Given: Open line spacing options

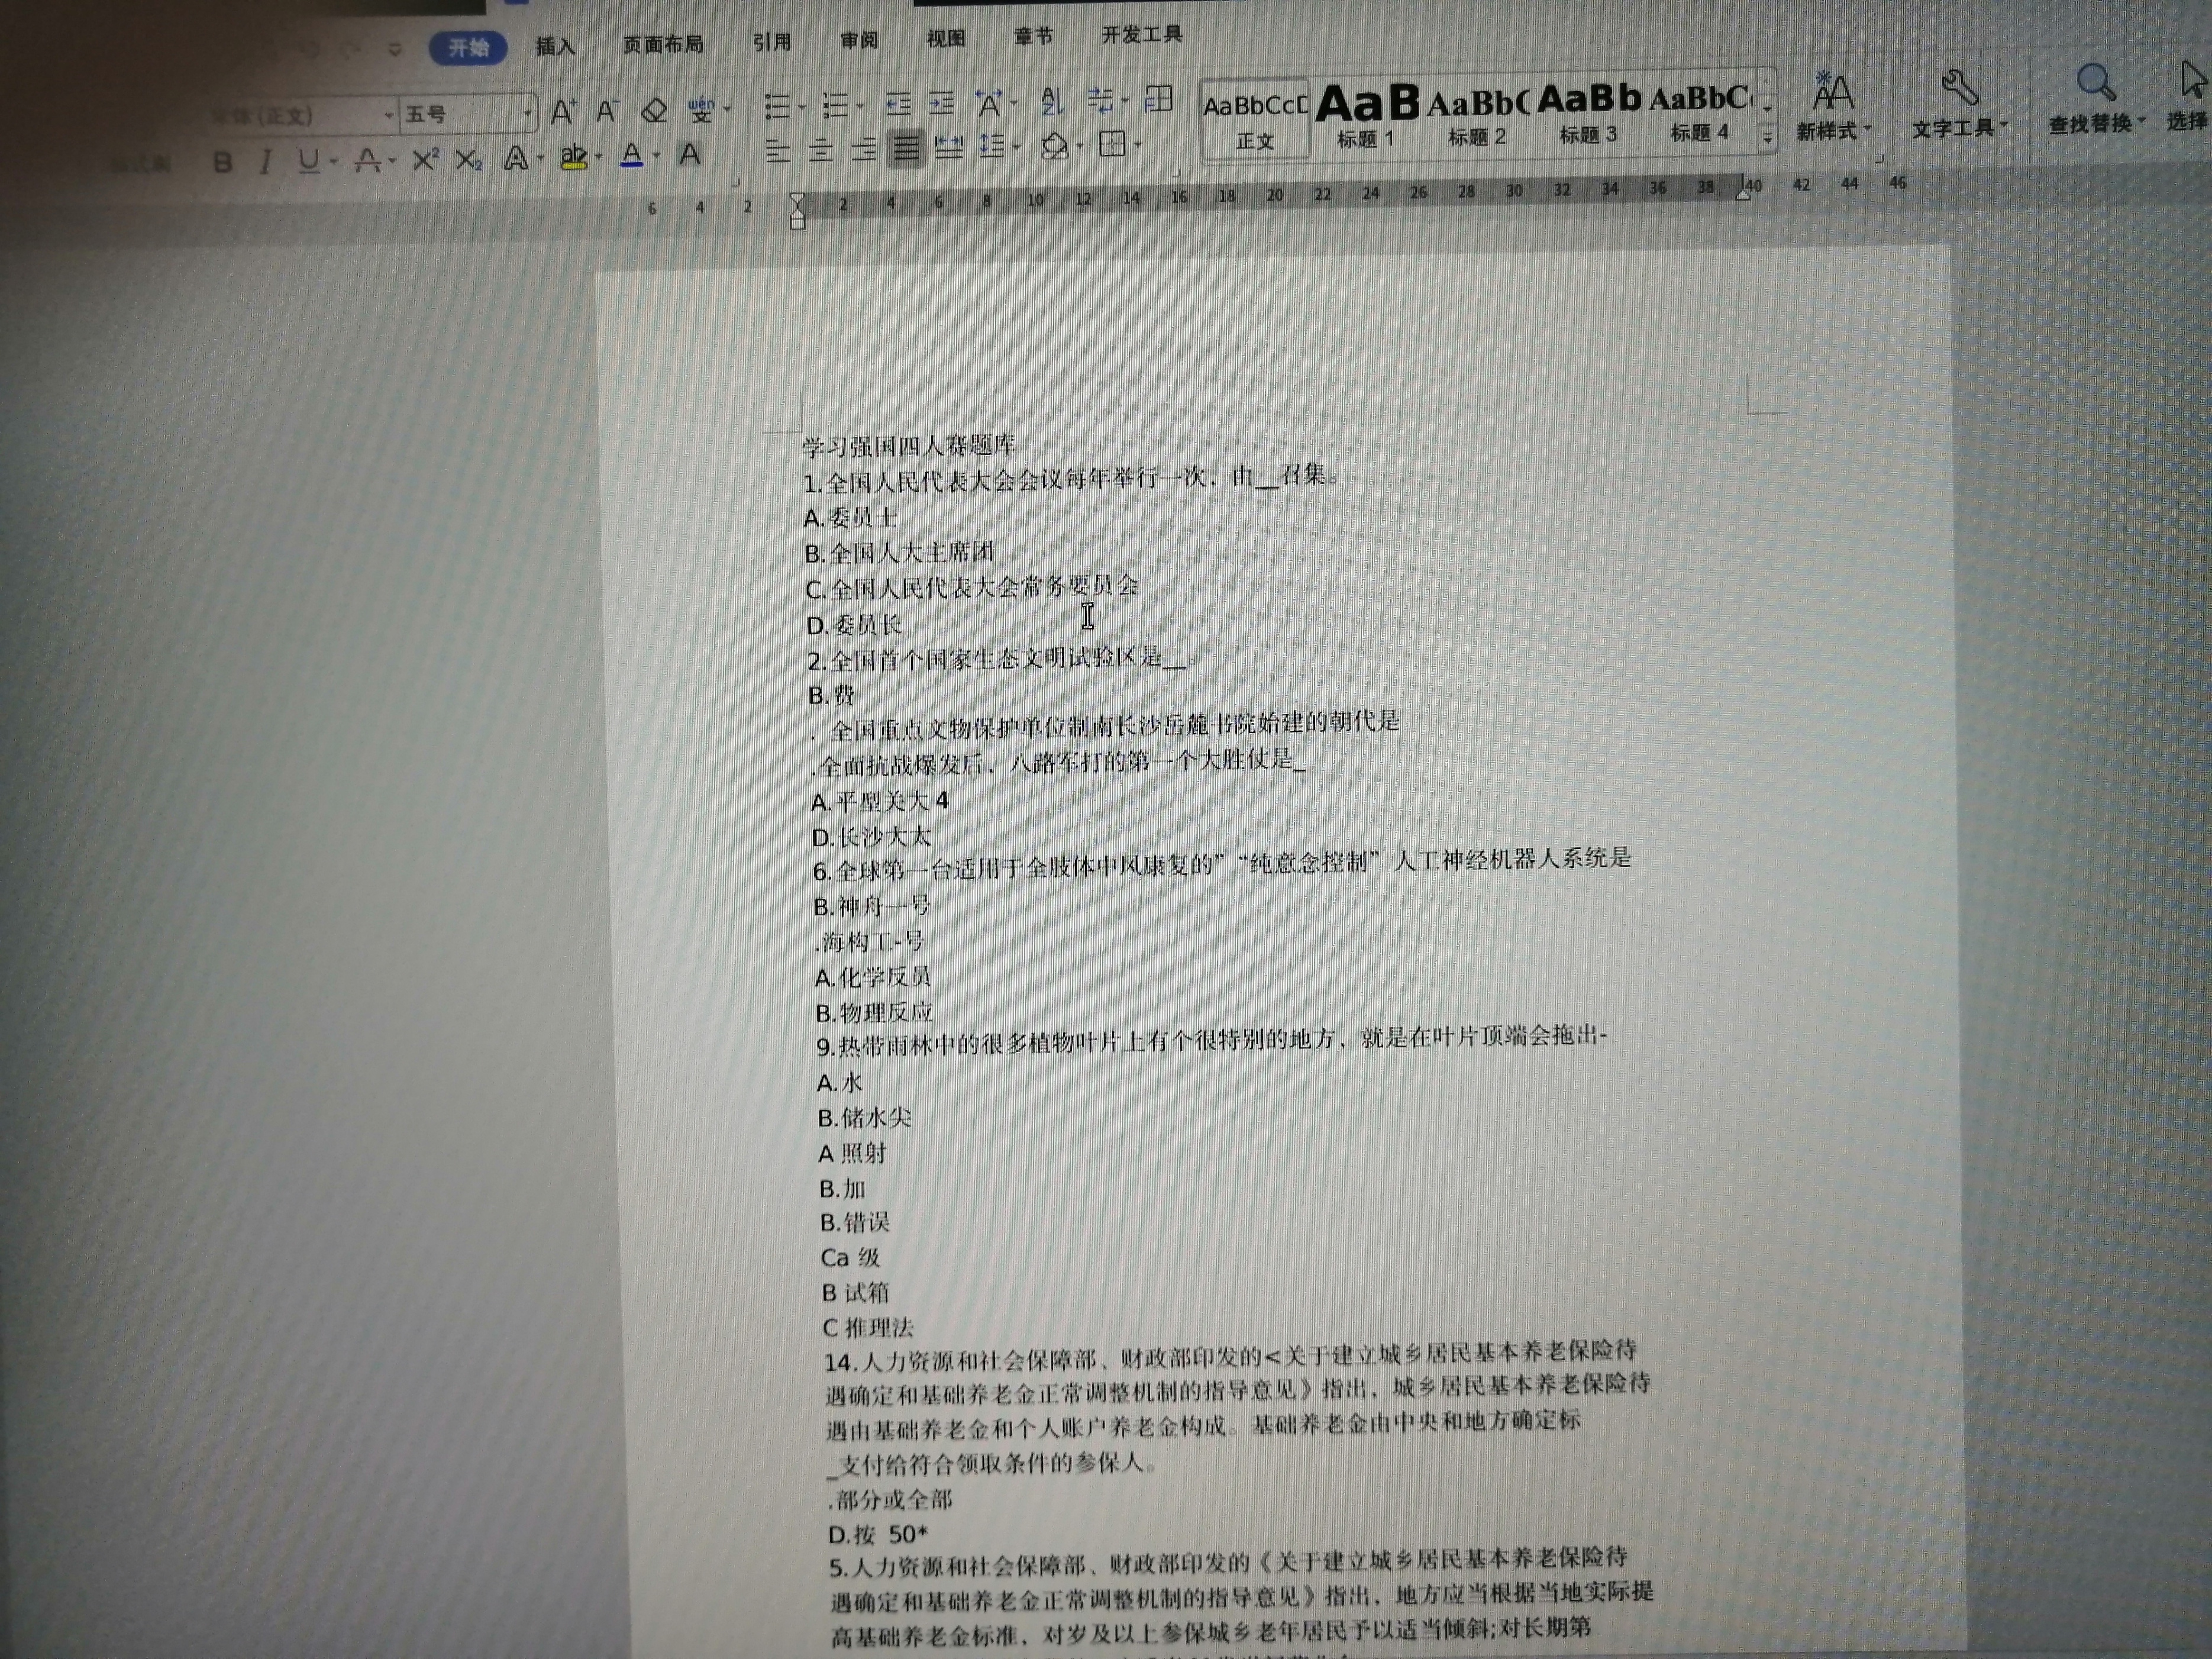Looking at the screenshot, I should click(992, 146).
